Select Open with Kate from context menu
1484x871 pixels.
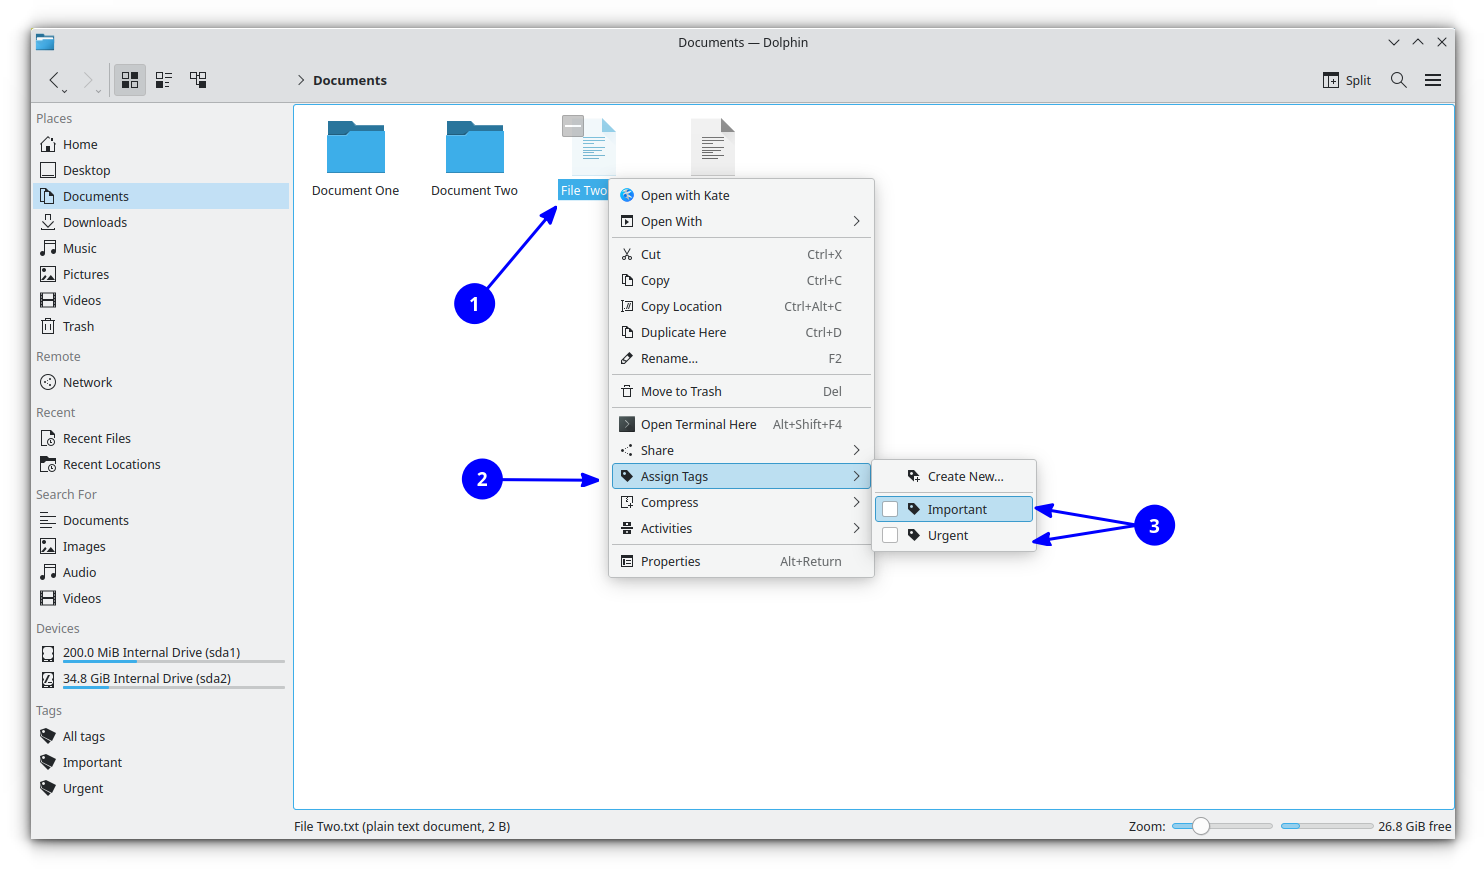pyautogui.click(x=686, y=195)
